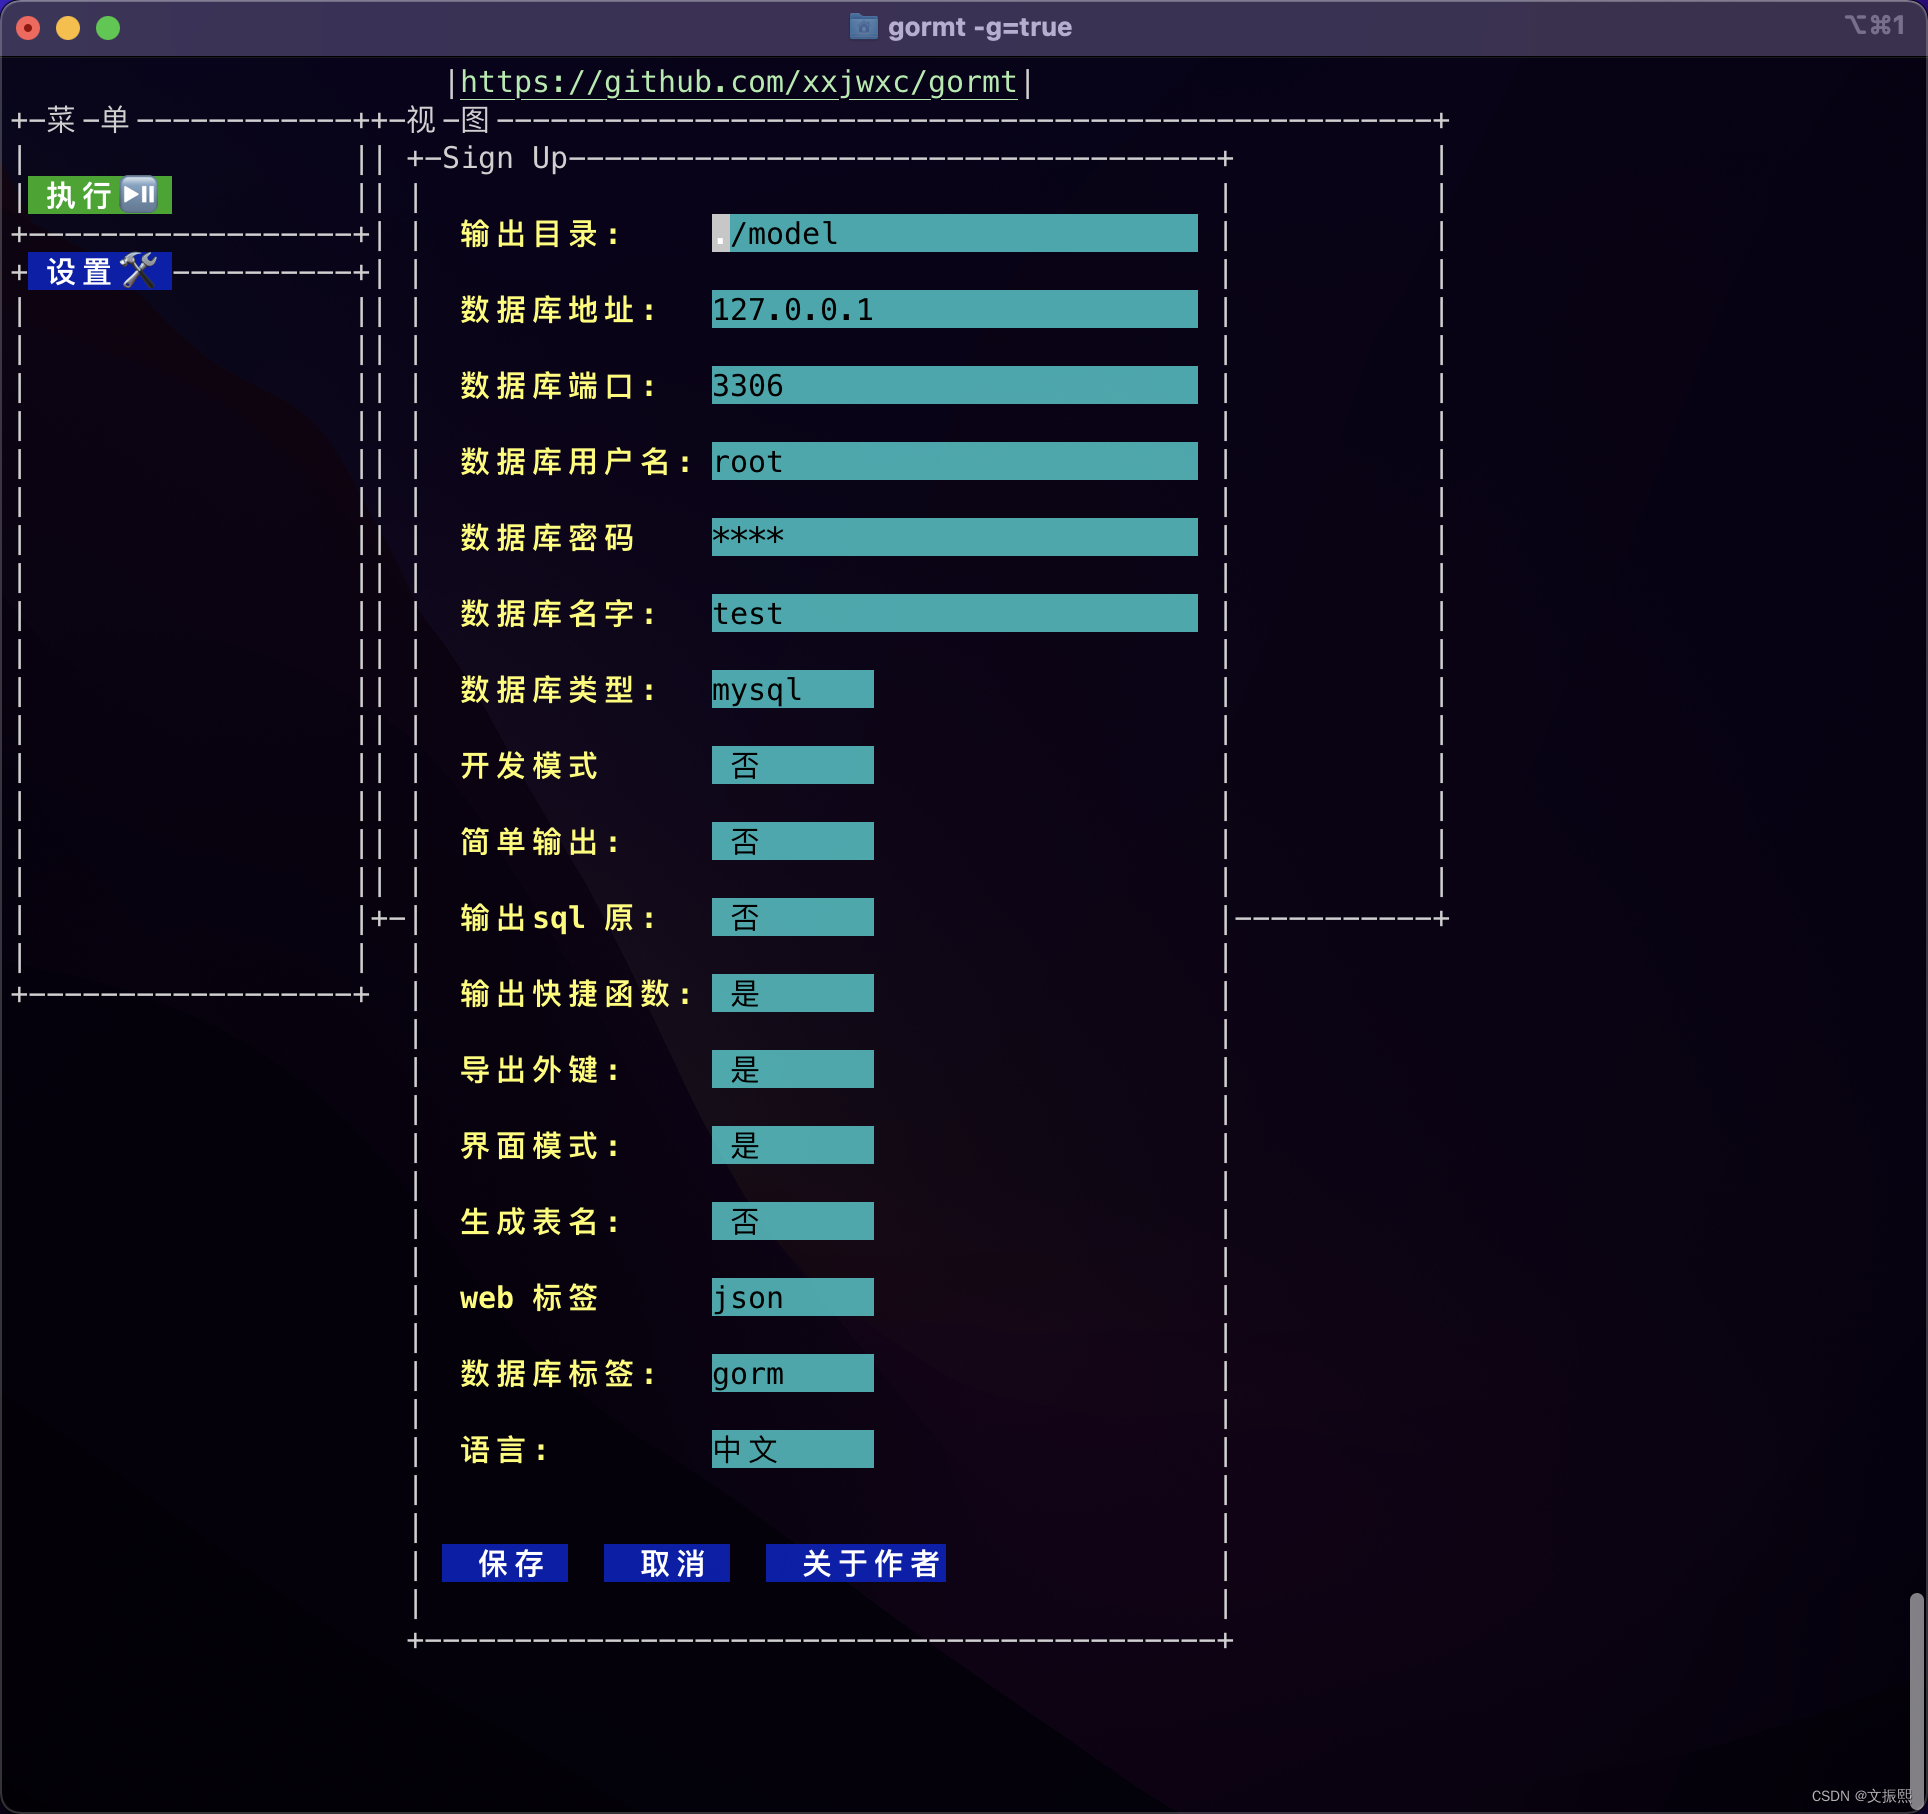
Task: Click the yellow minimize window button
Action: click(68, 28)
